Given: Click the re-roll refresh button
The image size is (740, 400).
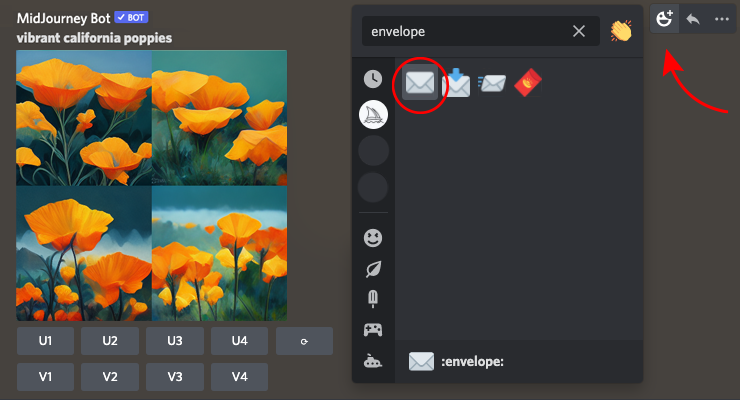Looking at the screenshot, I should (x=304, y=341).
